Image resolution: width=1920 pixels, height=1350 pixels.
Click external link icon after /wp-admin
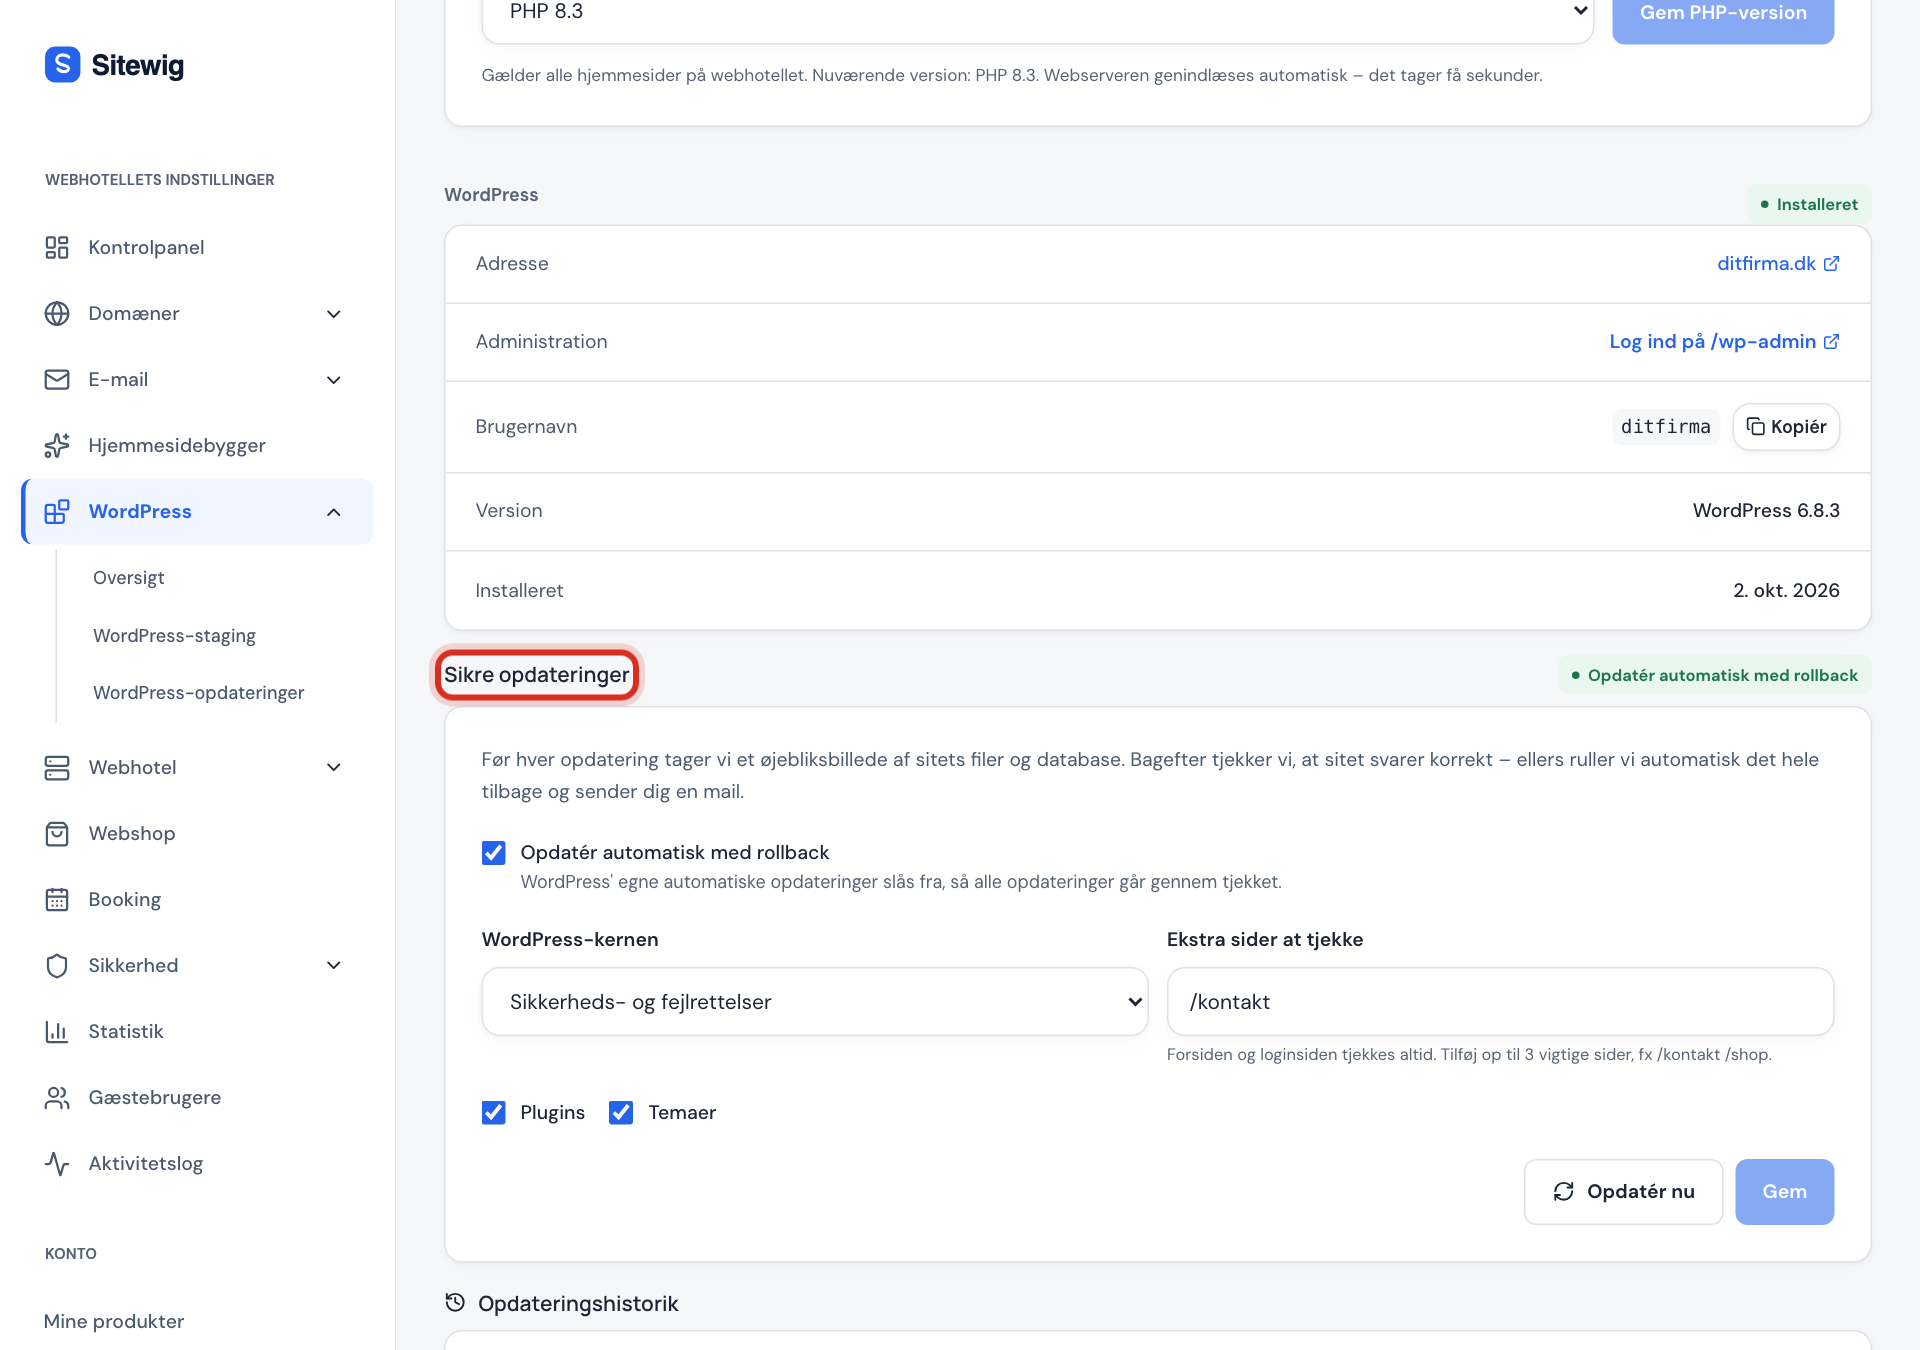click(1831, 341)
